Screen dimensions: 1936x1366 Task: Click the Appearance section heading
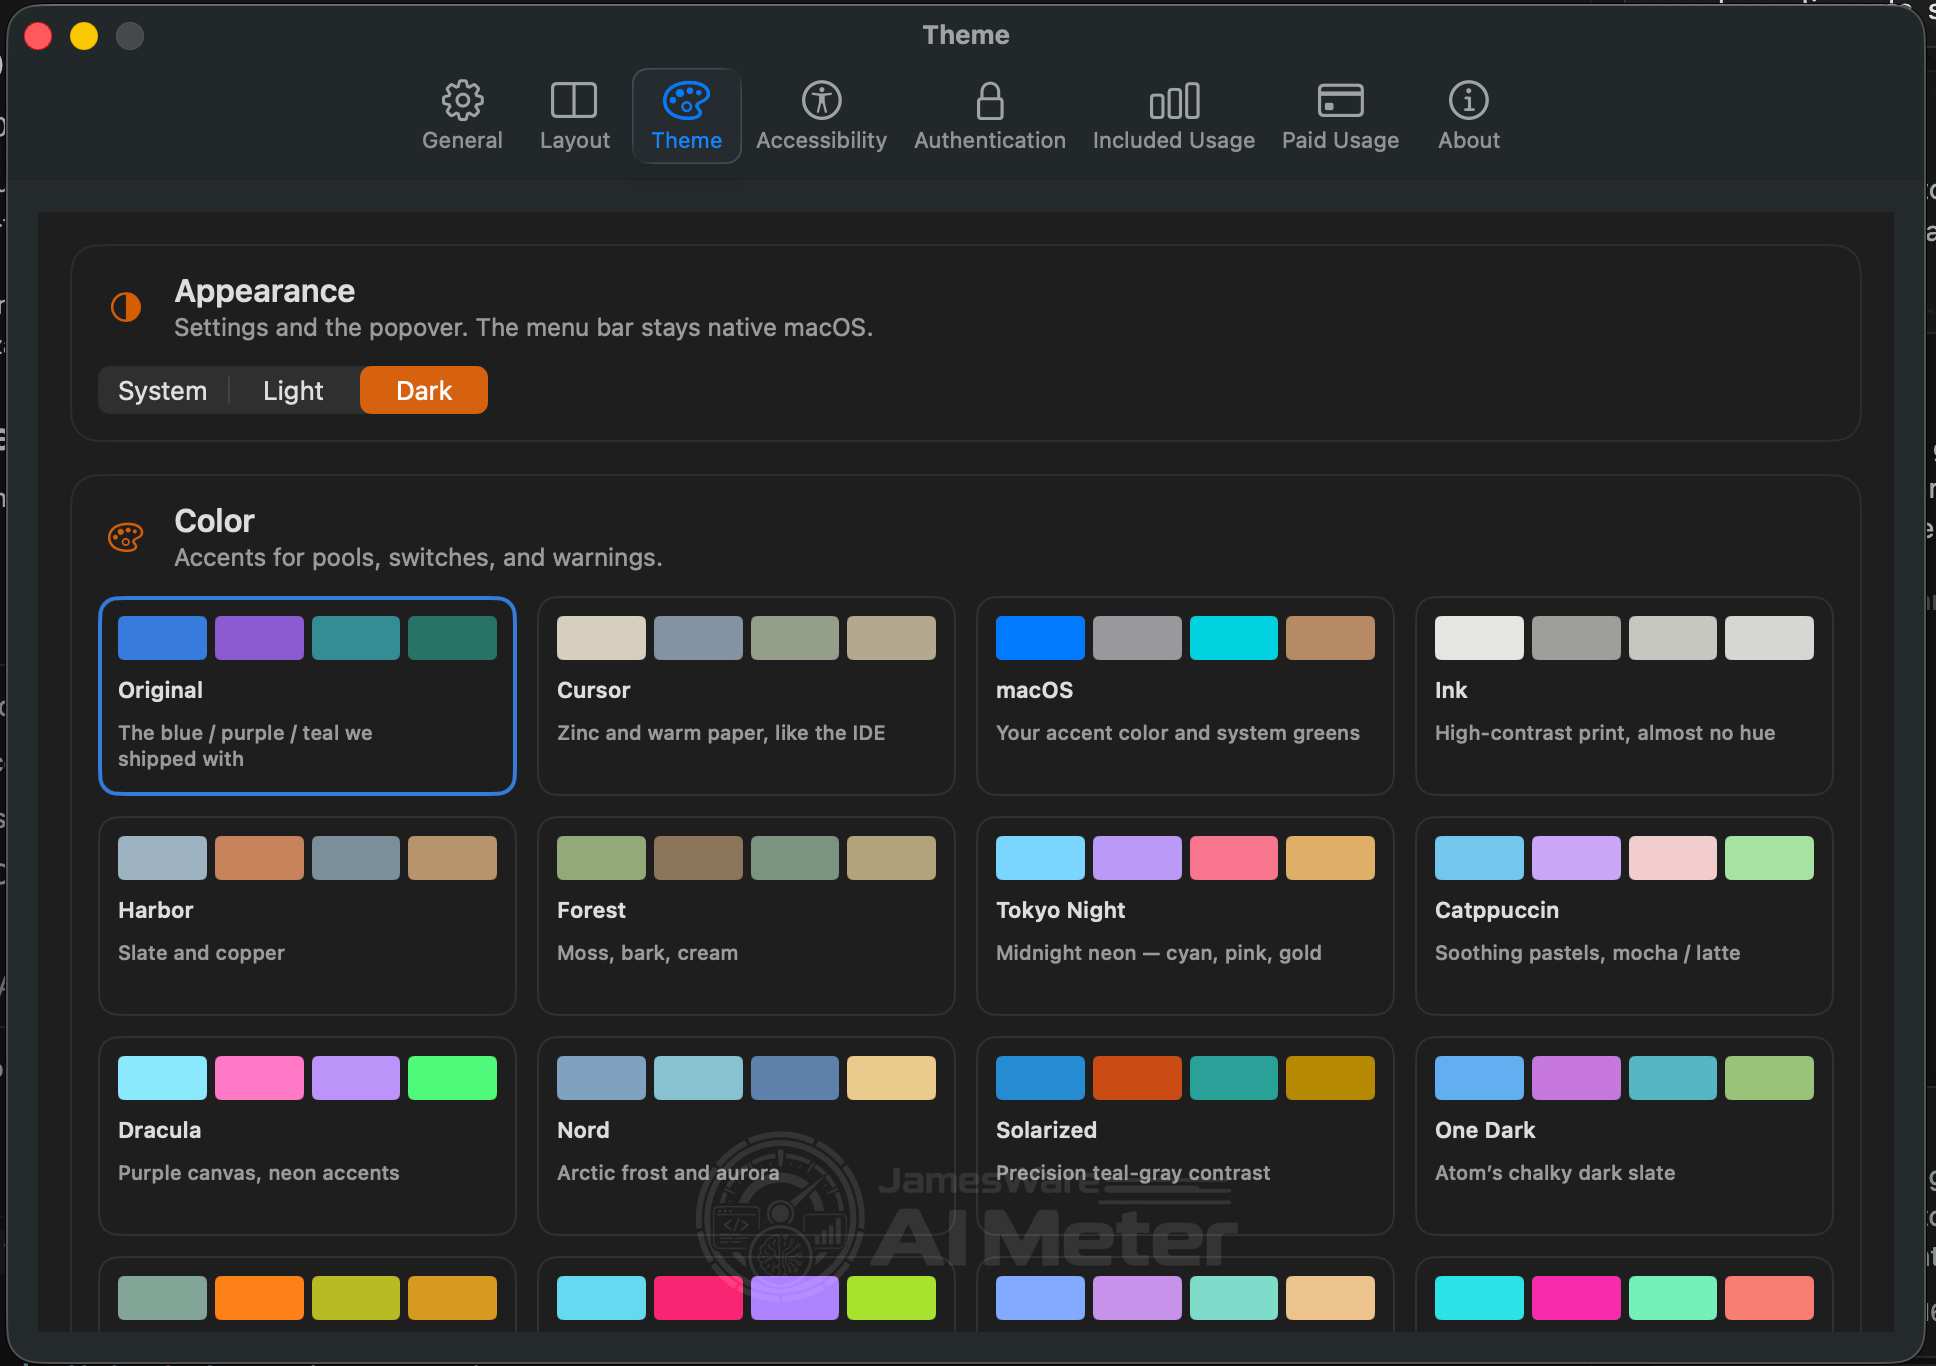tap(265, 291)
